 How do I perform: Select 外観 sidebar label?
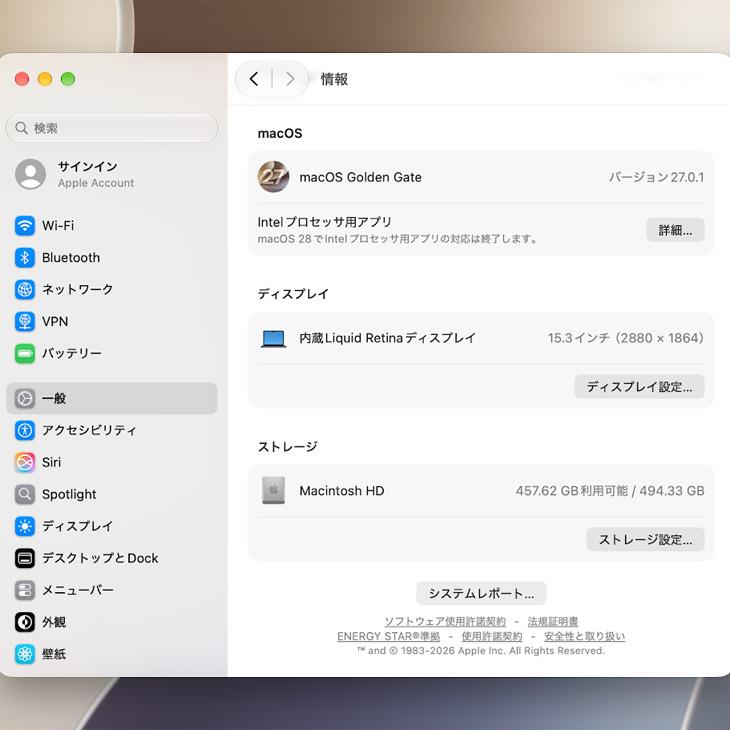(54, 622)
